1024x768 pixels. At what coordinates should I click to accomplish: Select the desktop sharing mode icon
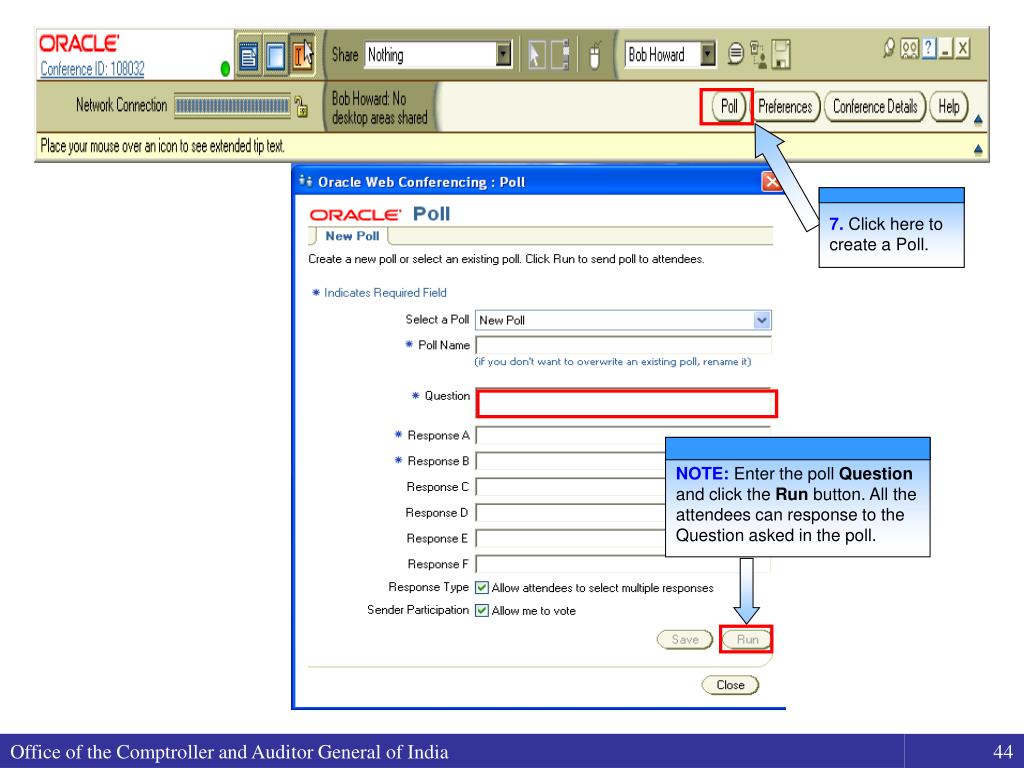coord(302,56)
